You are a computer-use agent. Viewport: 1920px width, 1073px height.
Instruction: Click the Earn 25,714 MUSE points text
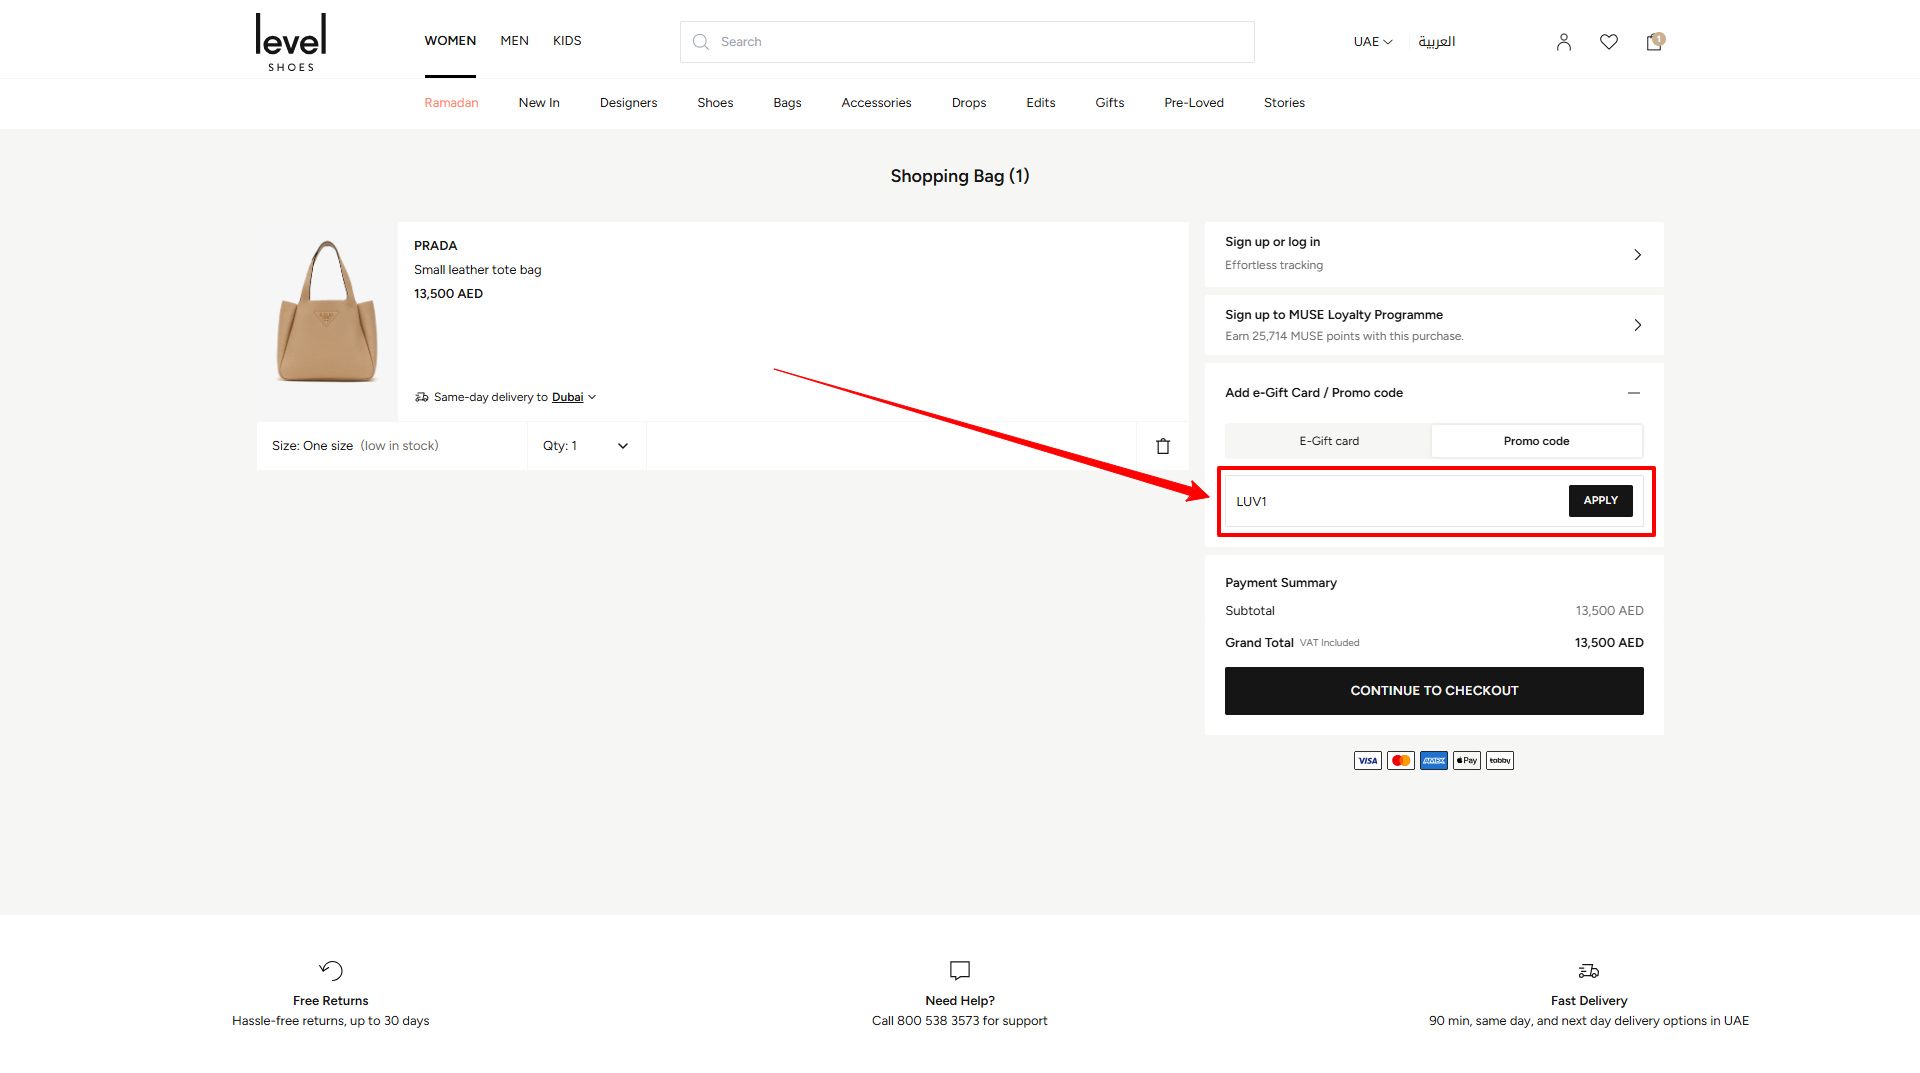click(x=1344, y=336)
